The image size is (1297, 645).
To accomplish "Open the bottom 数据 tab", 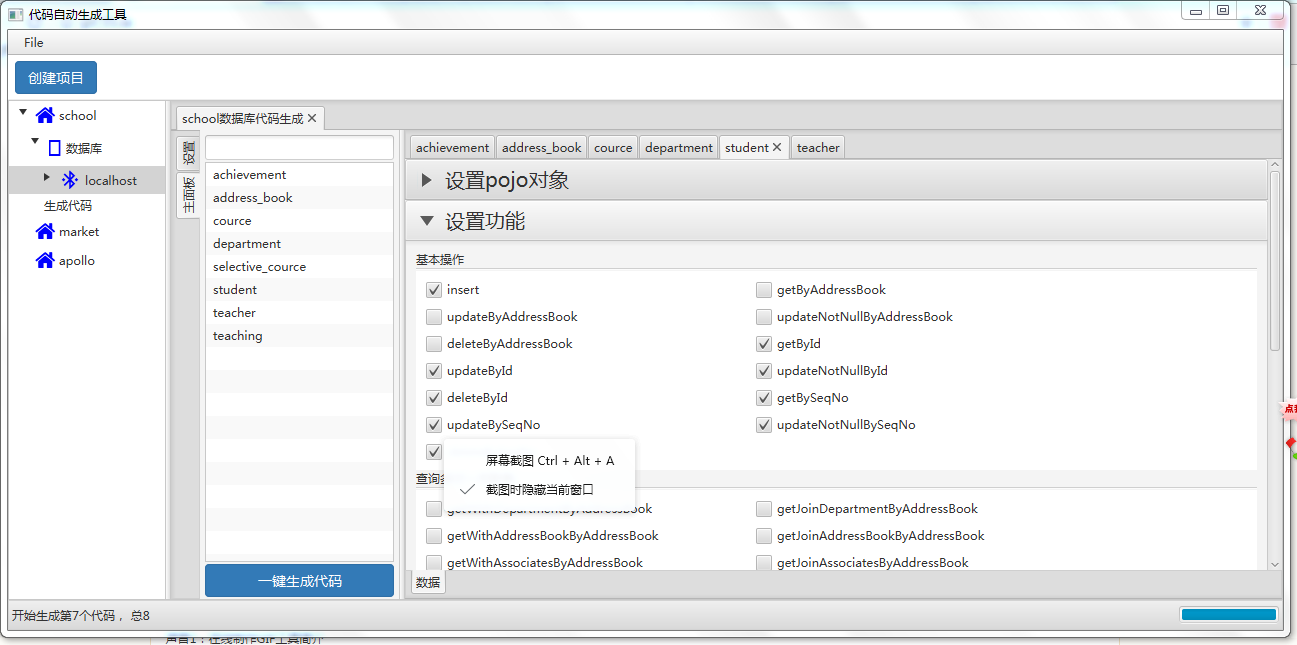I will pyautogui.click(x=428, y=582).
